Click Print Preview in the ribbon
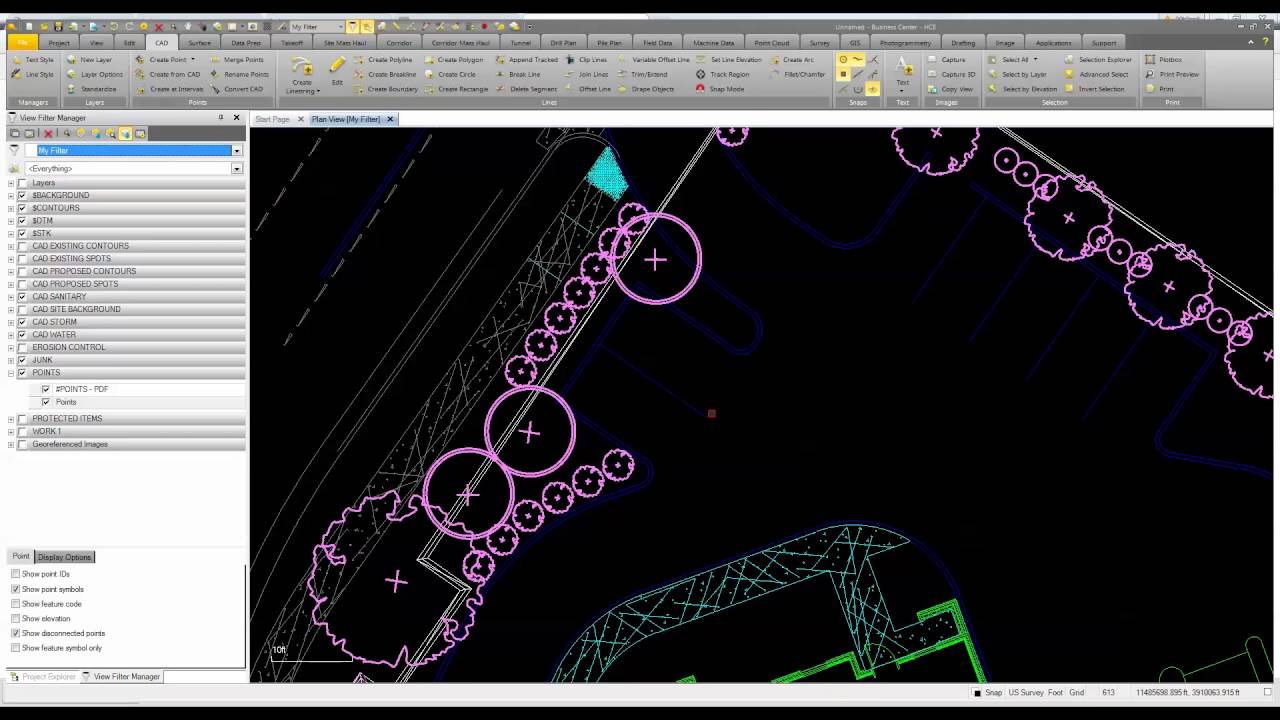The width and height of the screenshot is (1280, 720). pos(1171,74)
